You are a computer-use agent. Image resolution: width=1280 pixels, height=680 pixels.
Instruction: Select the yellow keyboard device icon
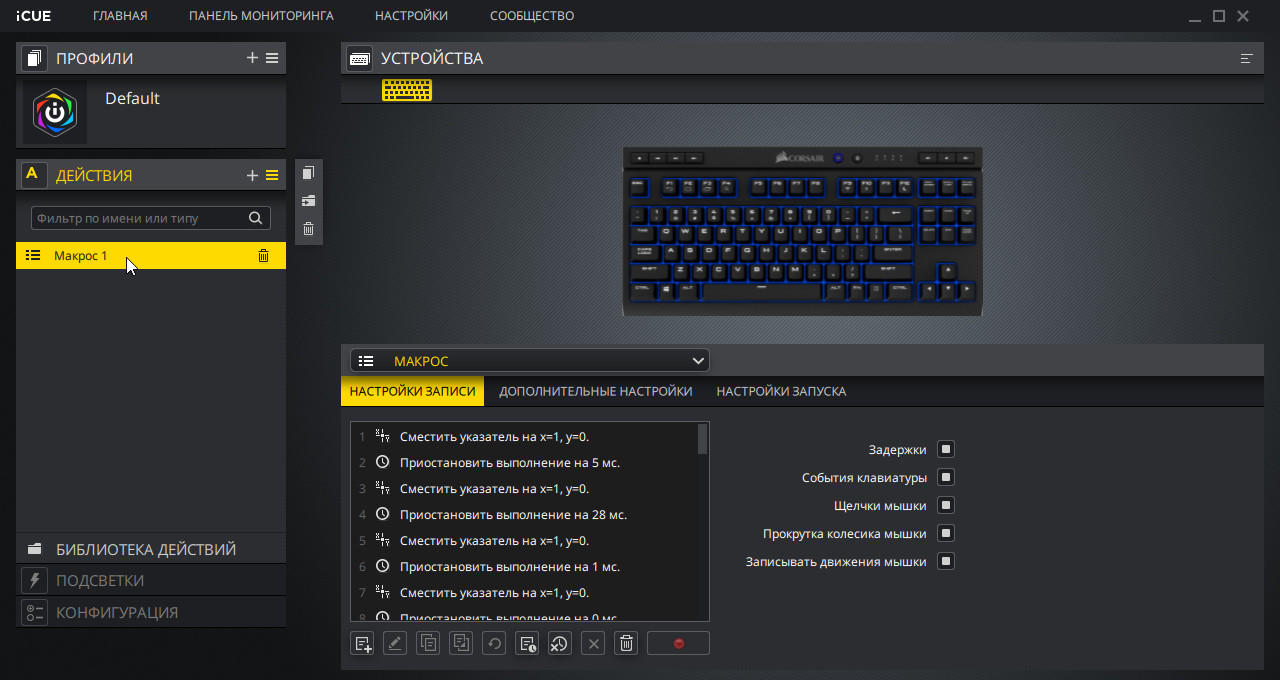pos(407,90)
